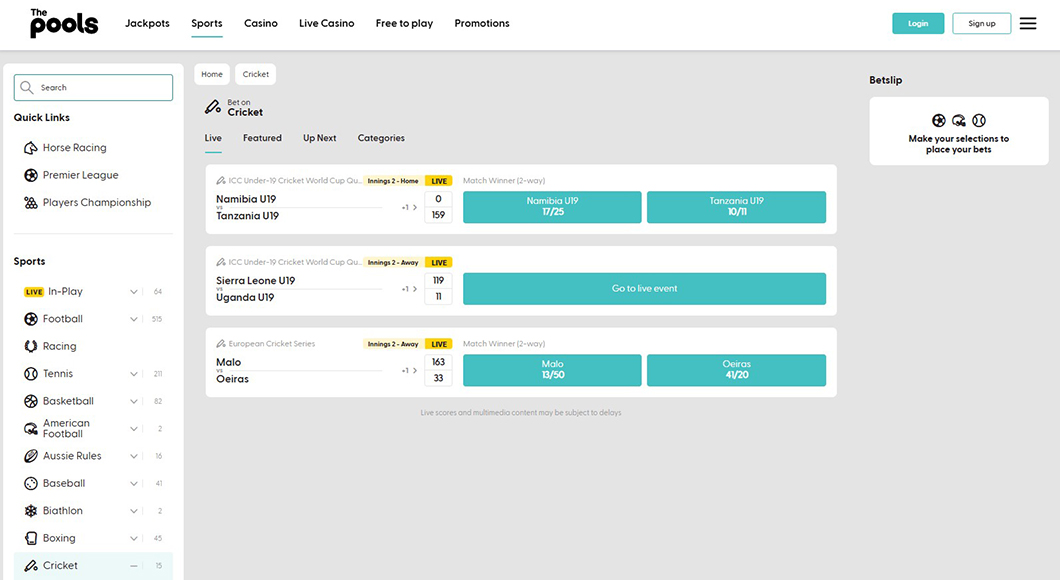Click LIVE badge on Malo vs Oeiras
Viewport: 1060px width, 580px height.
439,344
